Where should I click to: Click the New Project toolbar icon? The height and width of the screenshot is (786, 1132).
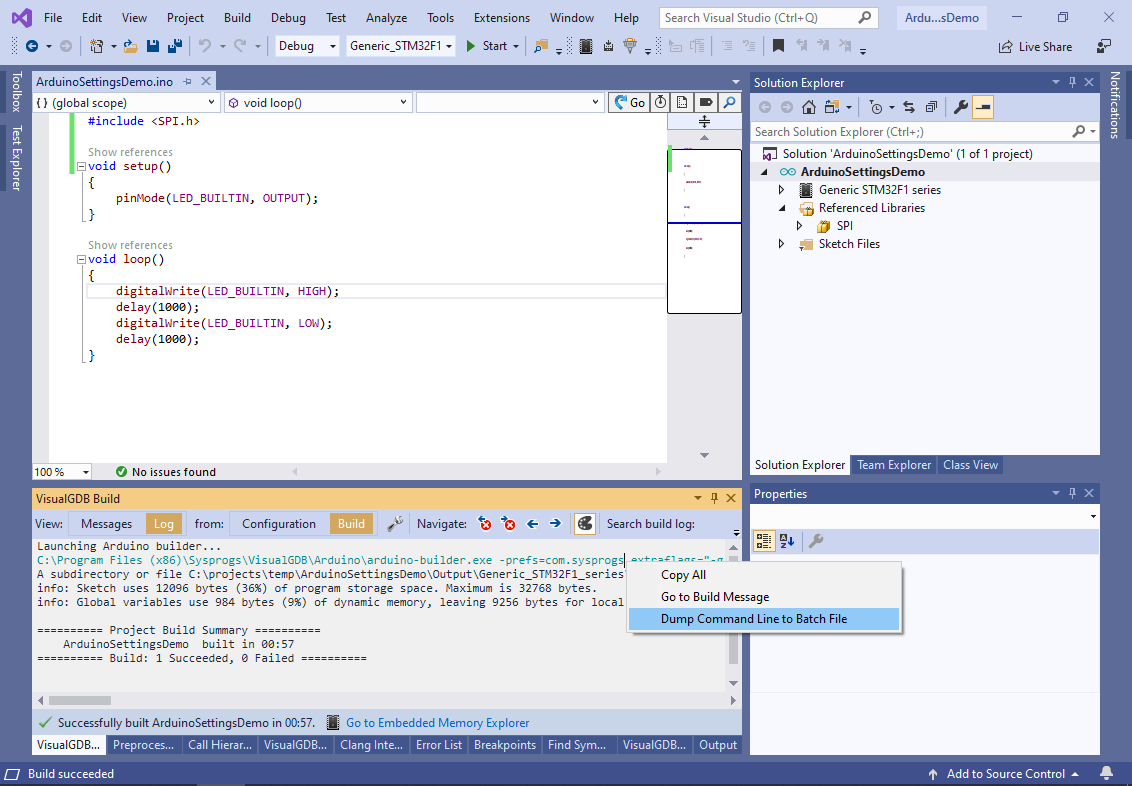point(96,46)
